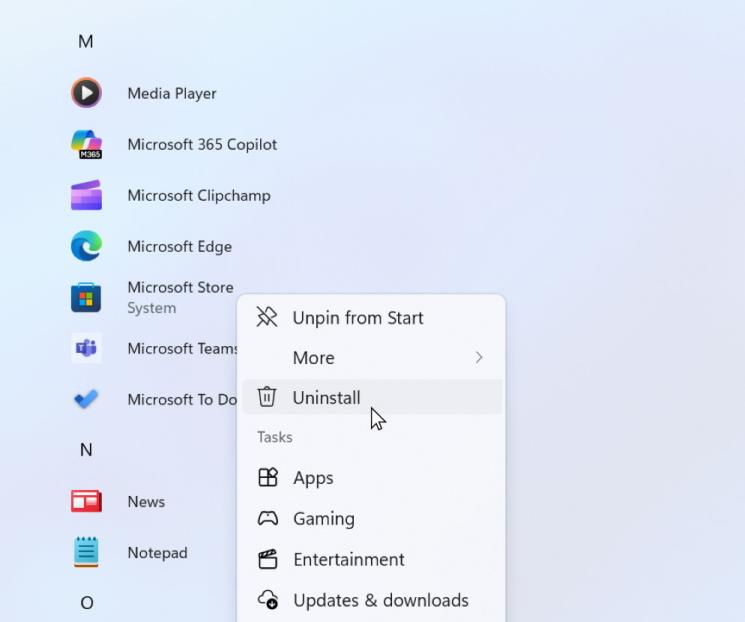
Task: Open the Notepad app icon
Action: coord(86,552)
